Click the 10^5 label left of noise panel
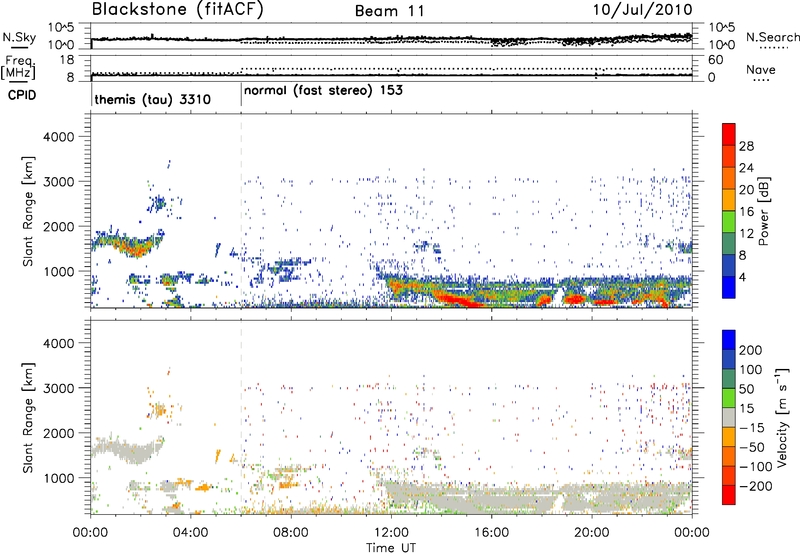Screen dimensions: 800x554 pyautogui.click(x=61, y=27)
